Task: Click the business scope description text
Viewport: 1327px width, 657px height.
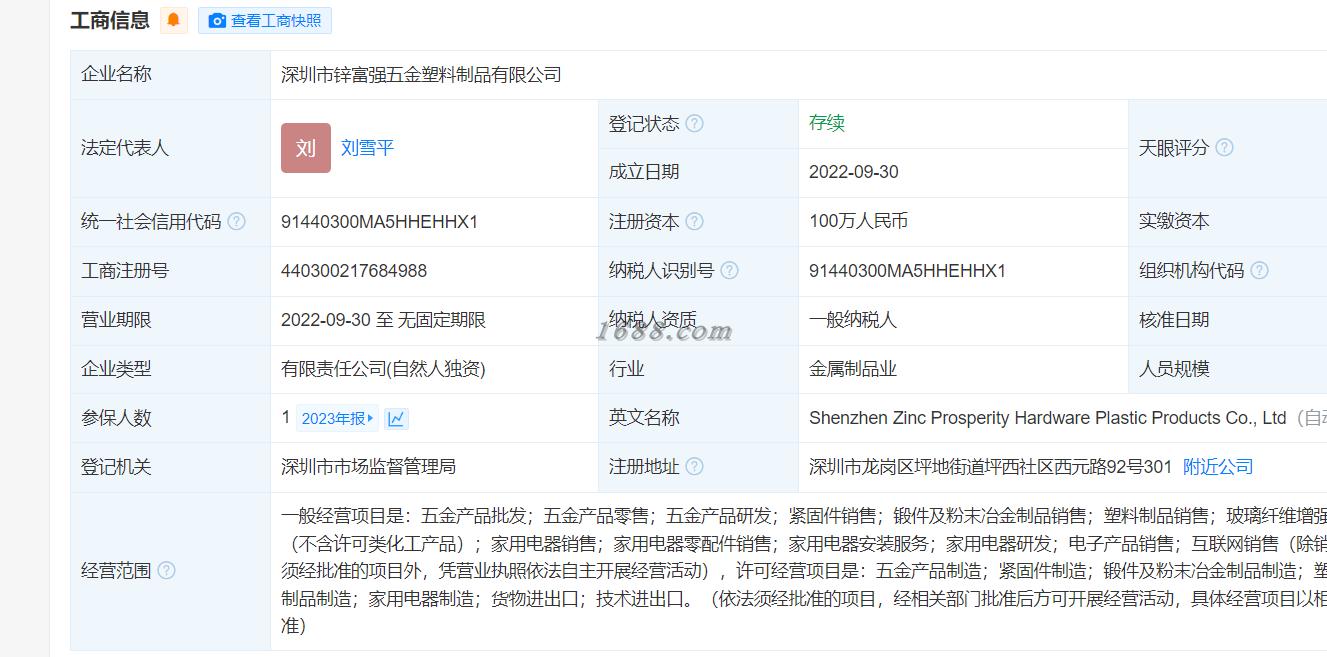Action: (804, 571)
